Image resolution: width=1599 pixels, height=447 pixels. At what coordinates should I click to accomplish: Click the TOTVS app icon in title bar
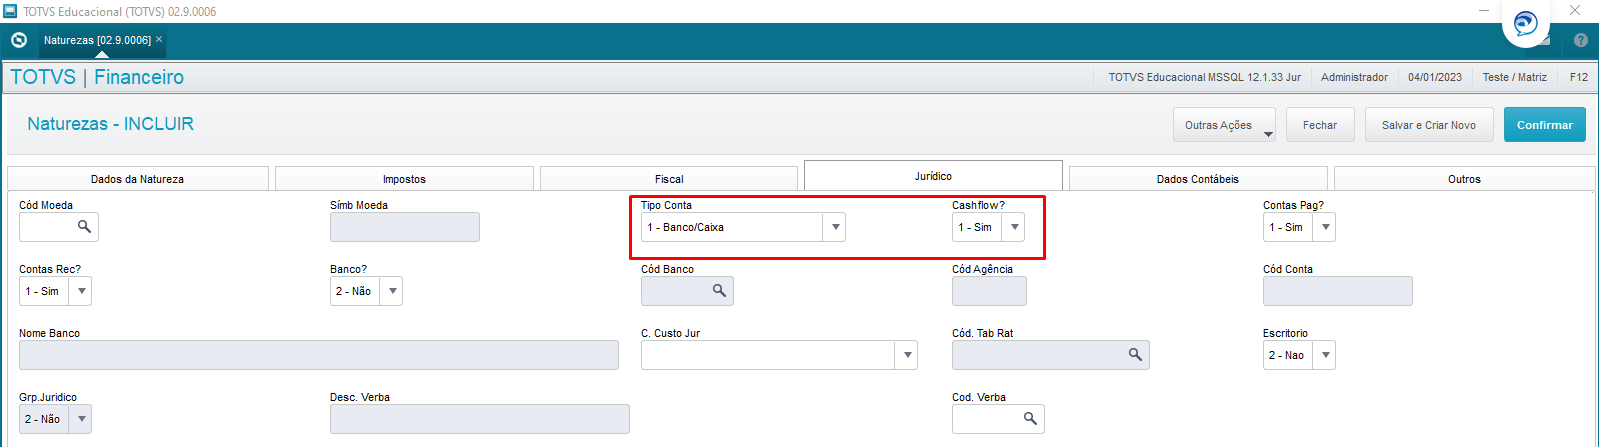pos(10,11)
